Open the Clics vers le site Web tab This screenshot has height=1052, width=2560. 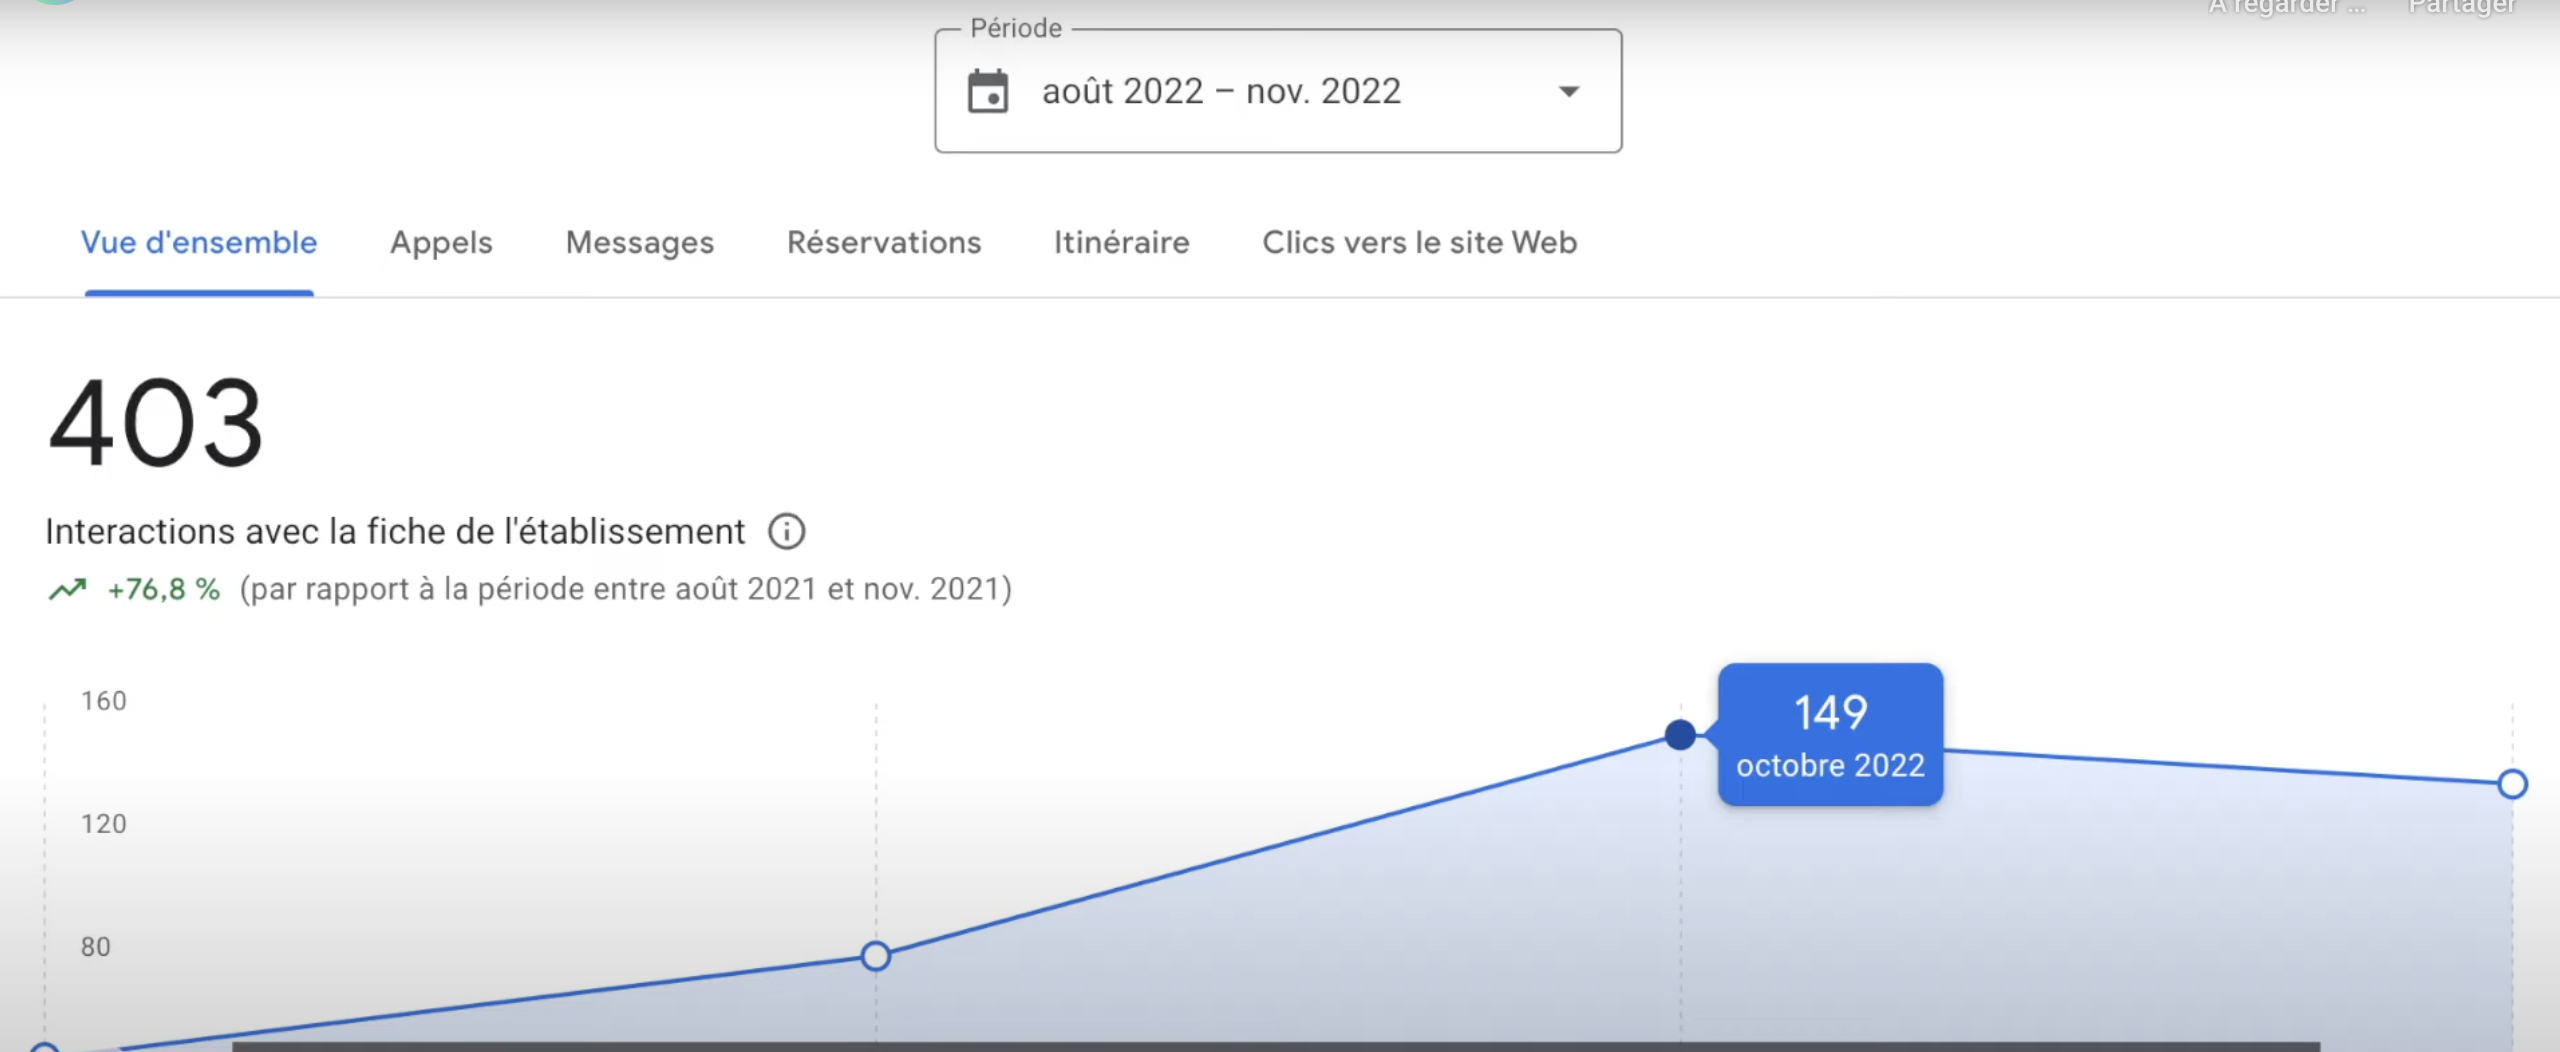tap(1419, 242)
